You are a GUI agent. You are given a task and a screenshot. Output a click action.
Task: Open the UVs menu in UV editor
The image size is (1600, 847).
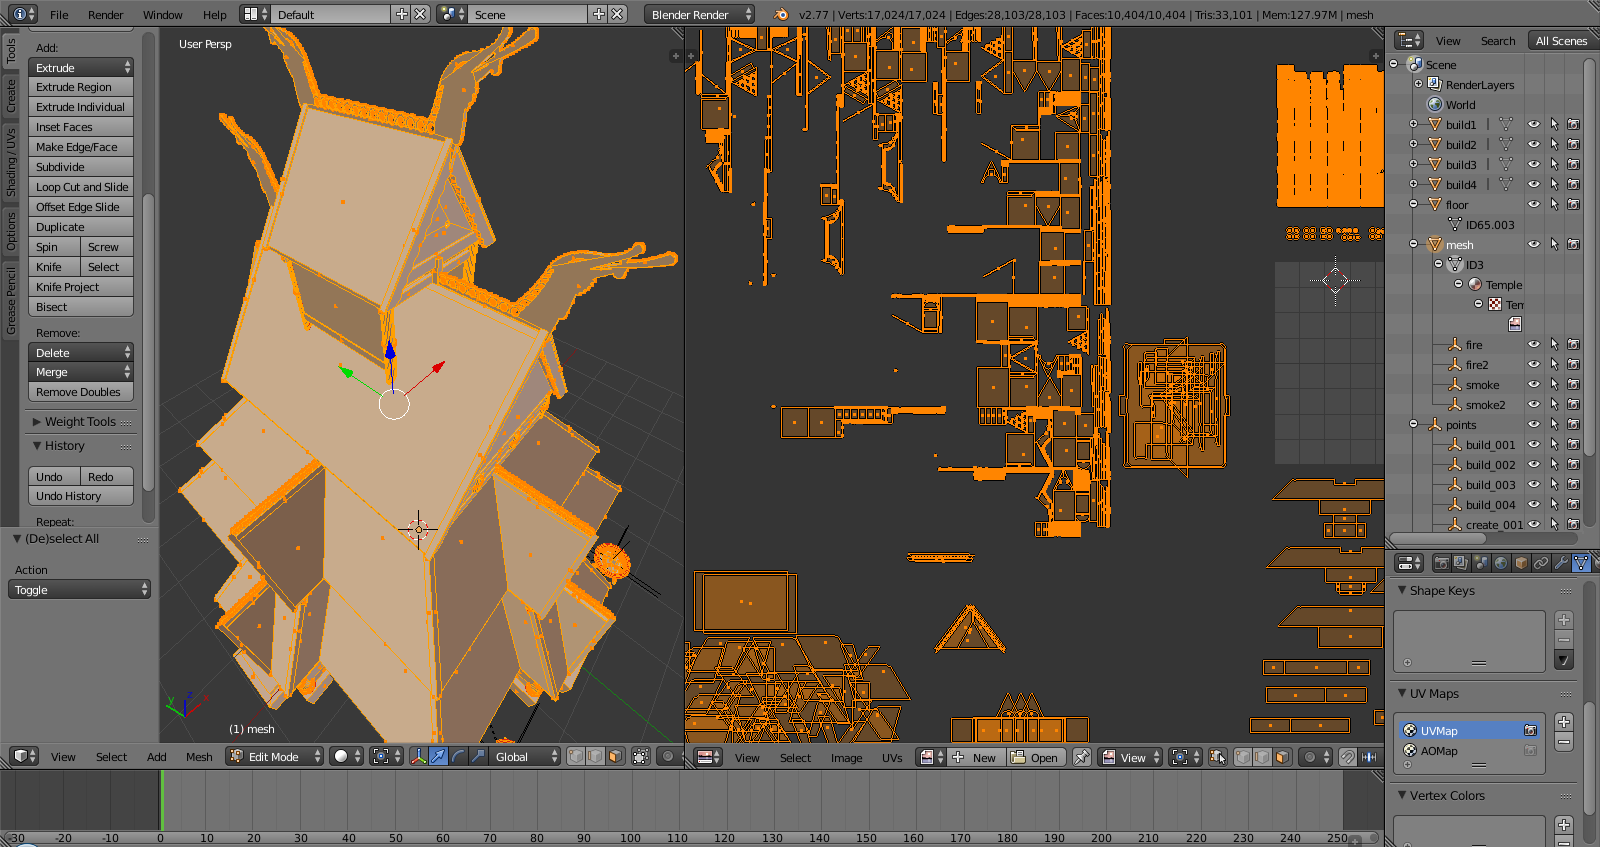click(891, 758)
